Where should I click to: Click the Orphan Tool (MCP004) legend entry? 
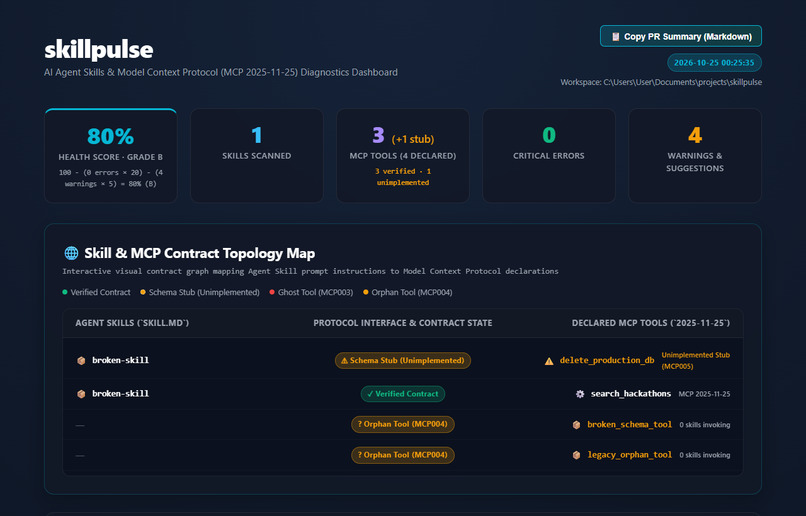click(408, 292)
